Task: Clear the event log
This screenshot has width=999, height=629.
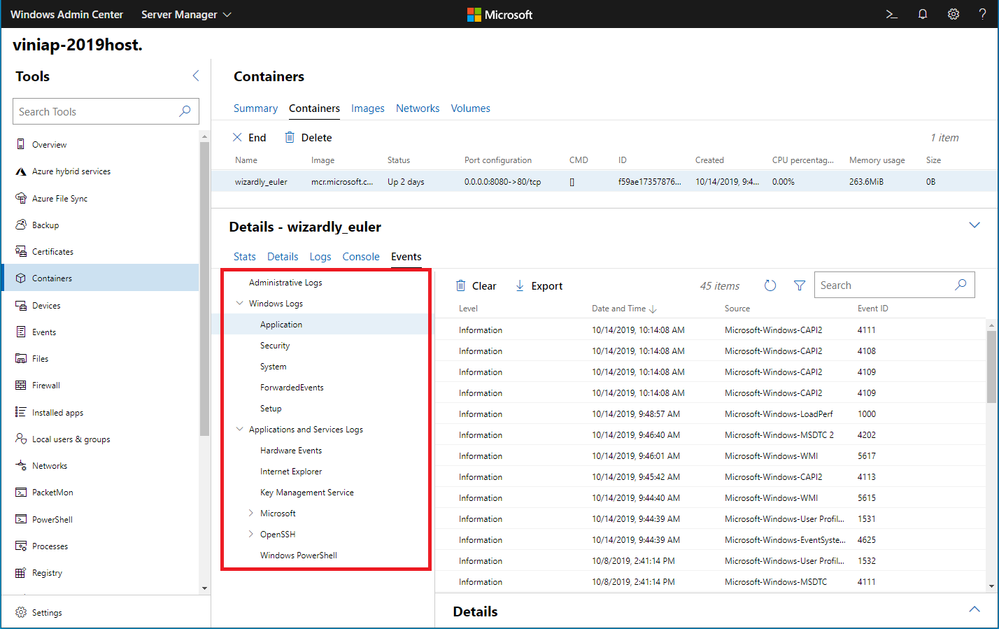Action: (475, 286)
